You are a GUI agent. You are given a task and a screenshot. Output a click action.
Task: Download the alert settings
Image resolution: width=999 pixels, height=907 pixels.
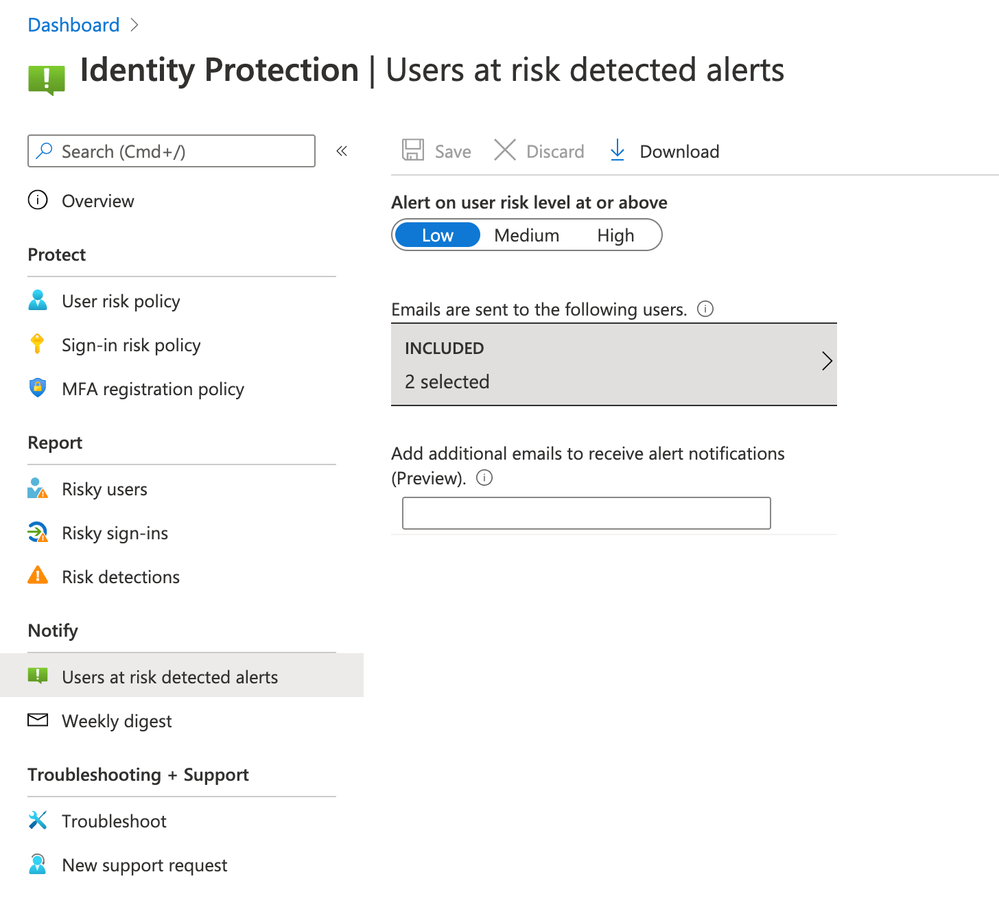[665, 151]
